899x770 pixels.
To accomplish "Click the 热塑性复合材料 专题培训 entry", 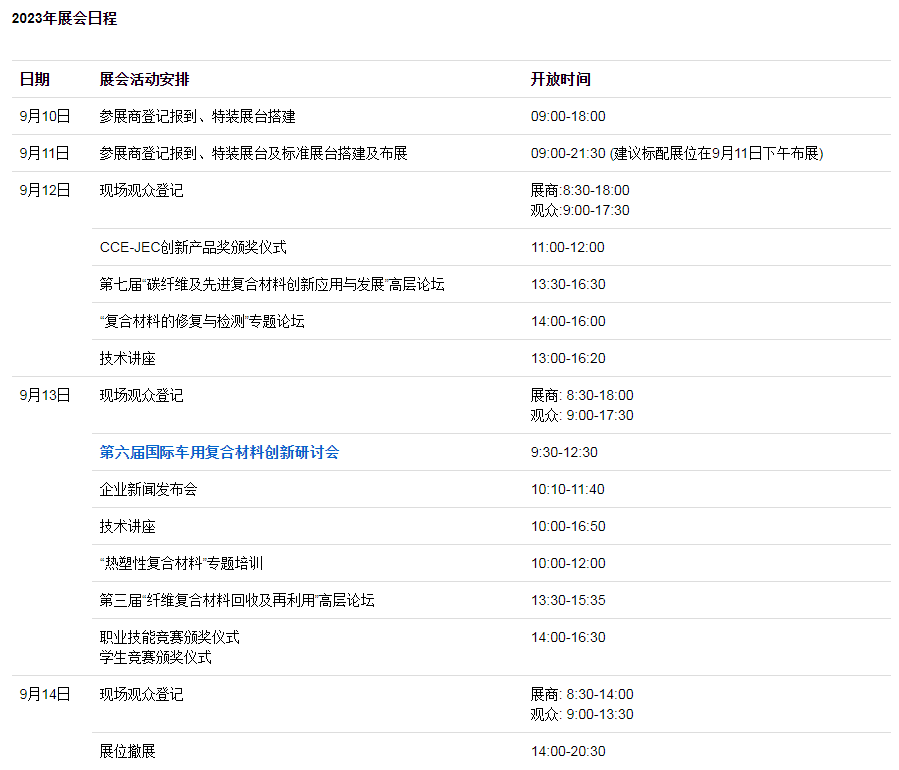I will click(x=181, y=563).
